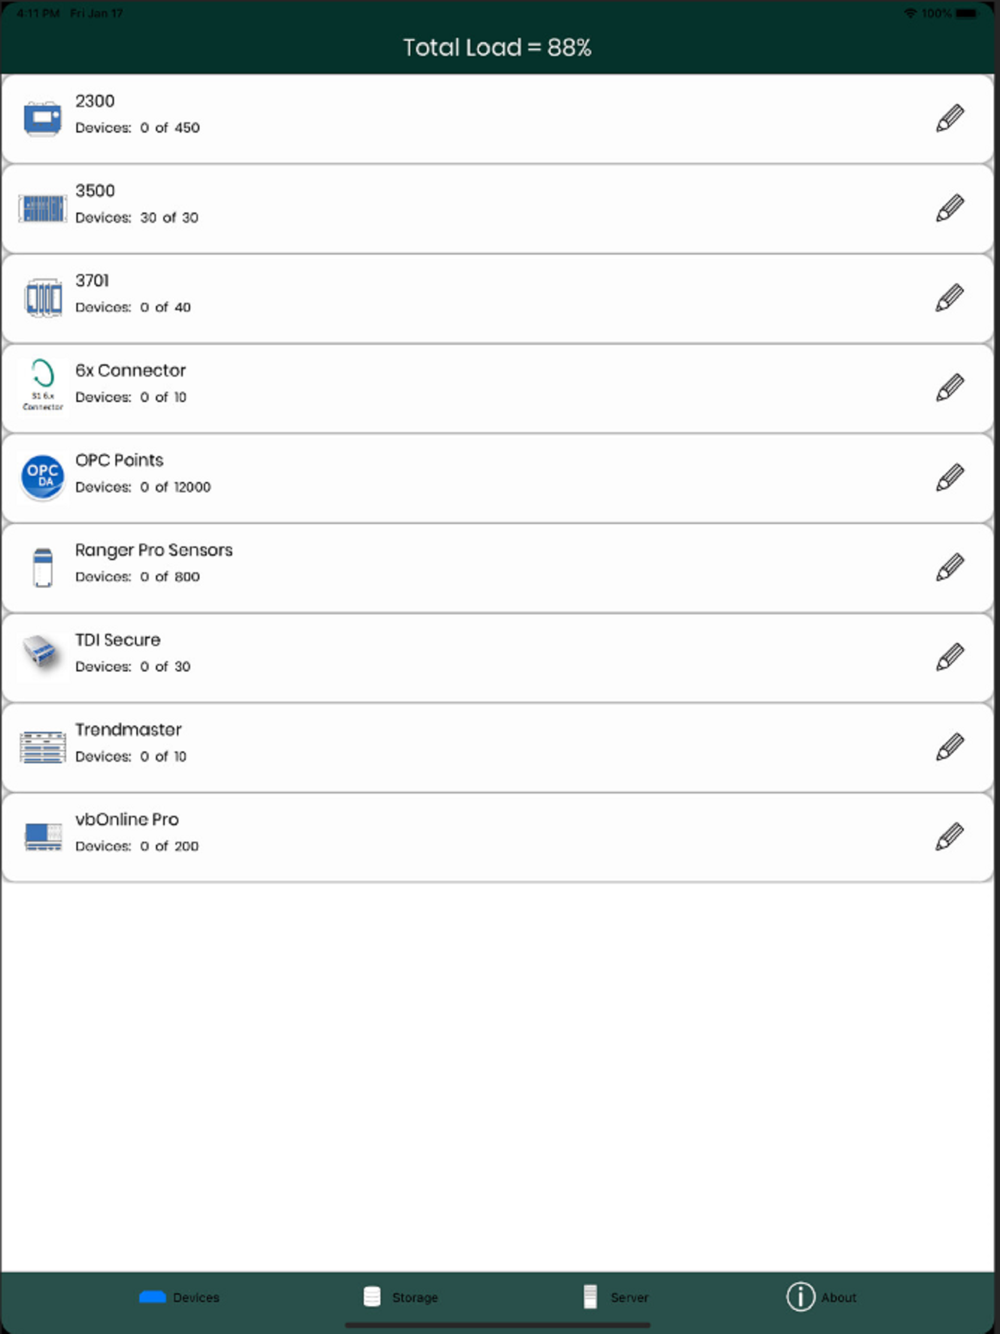Select the Ranger Pro Sensors row label
This screenshot has height=1334, width=1000.
(x=154, y=550)
